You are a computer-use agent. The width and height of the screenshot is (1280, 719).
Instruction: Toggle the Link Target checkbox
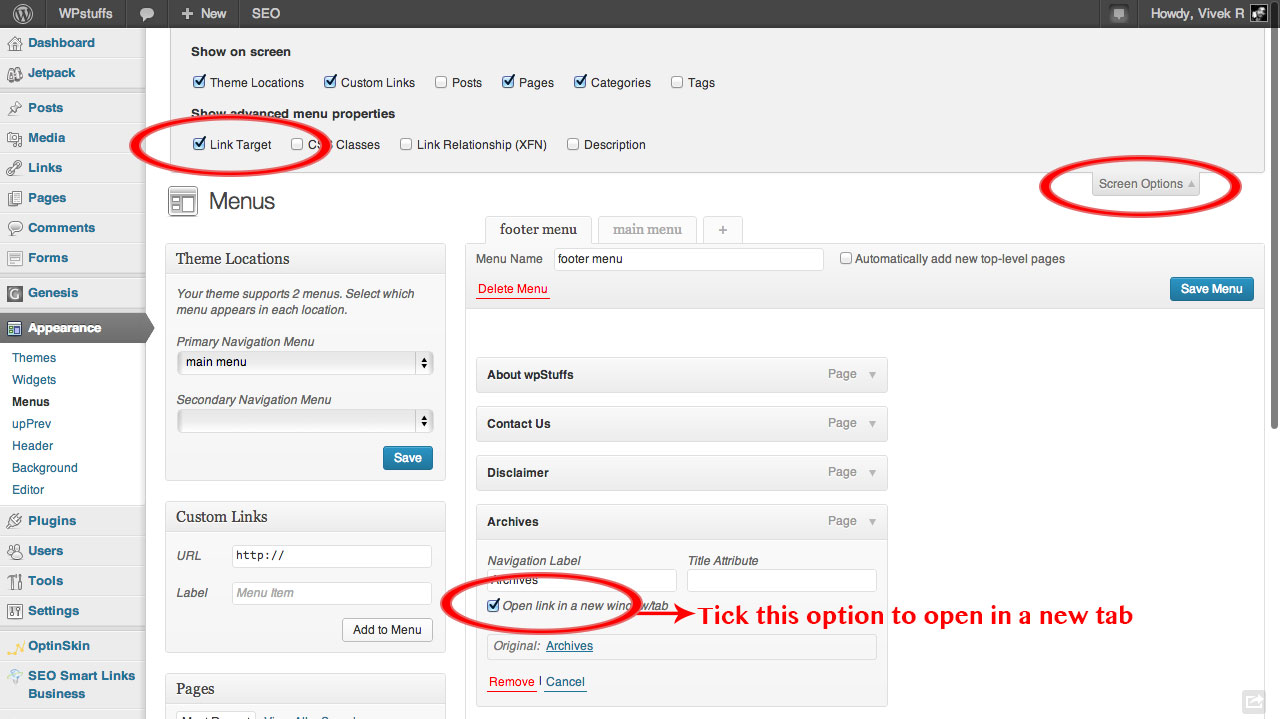(199, 144)
